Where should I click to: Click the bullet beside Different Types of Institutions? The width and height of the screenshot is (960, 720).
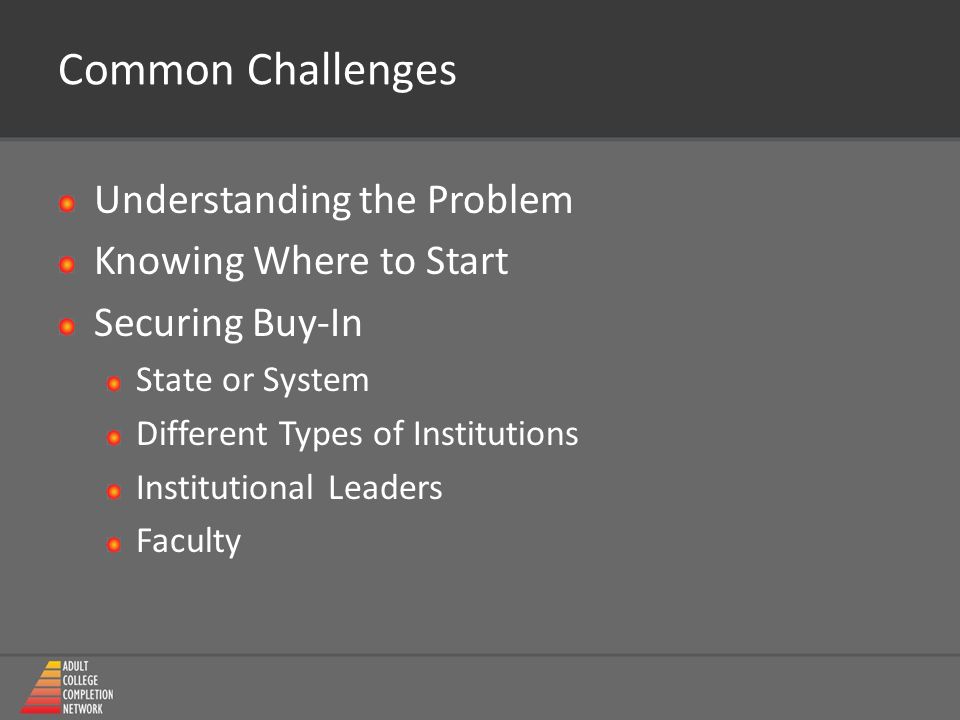coord(113,437)
